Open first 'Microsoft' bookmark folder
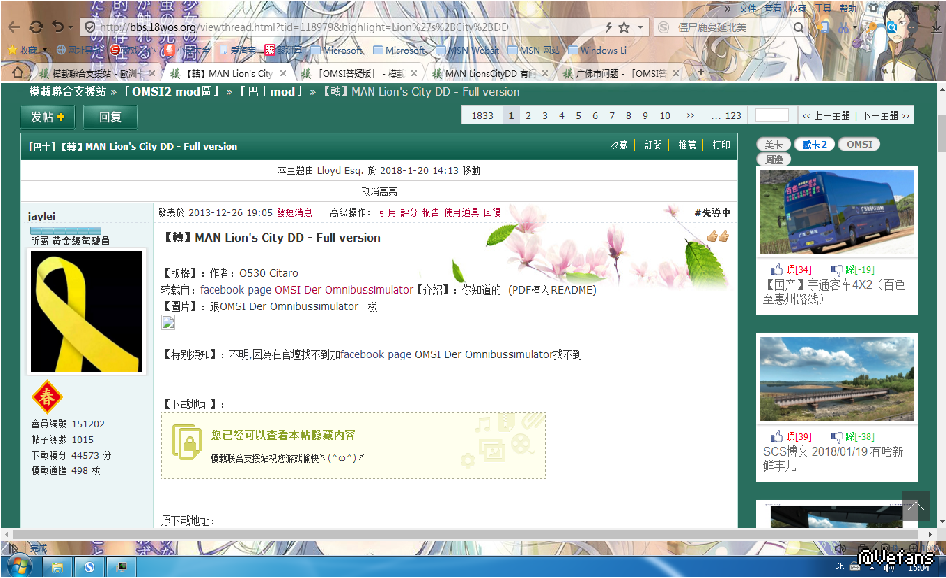Screen dimensions: 946x578 tap(337, 50)
